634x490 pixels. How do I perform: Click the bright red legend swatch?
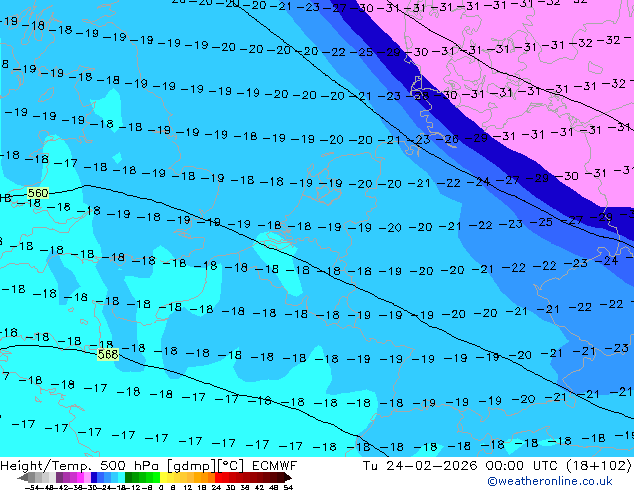pyautogui.click(x=218, y=477)
